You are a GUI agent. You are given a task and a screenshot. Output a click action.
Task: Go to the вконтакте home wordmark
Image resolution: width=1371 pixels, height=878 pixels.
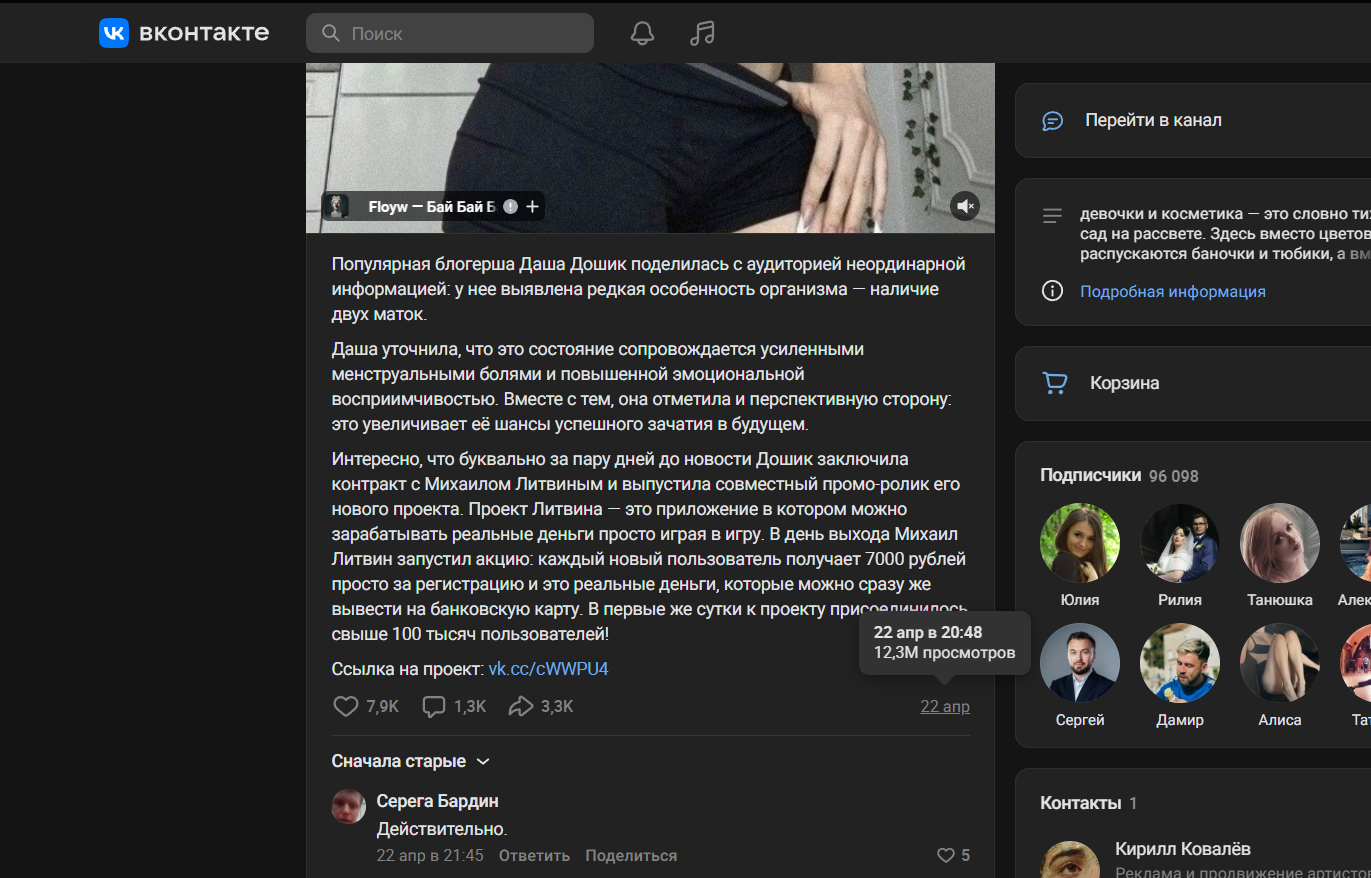coord(204,33)
